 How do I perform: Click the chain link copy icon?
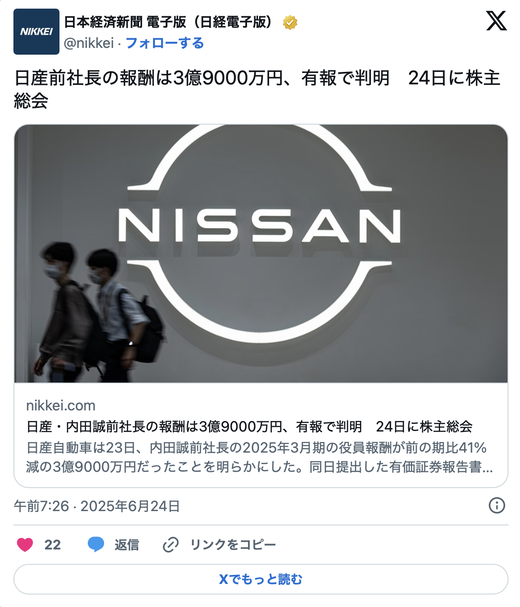coord(170,545)
